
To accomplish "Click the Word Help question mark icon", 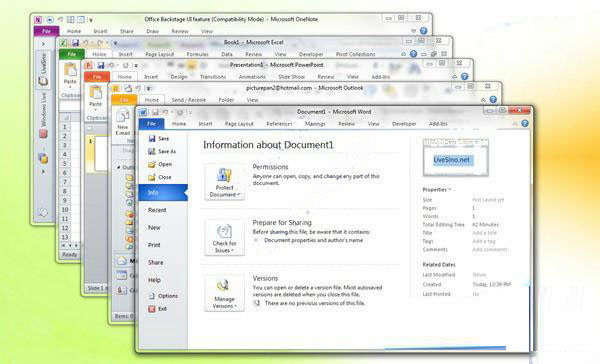I will 525,123.
